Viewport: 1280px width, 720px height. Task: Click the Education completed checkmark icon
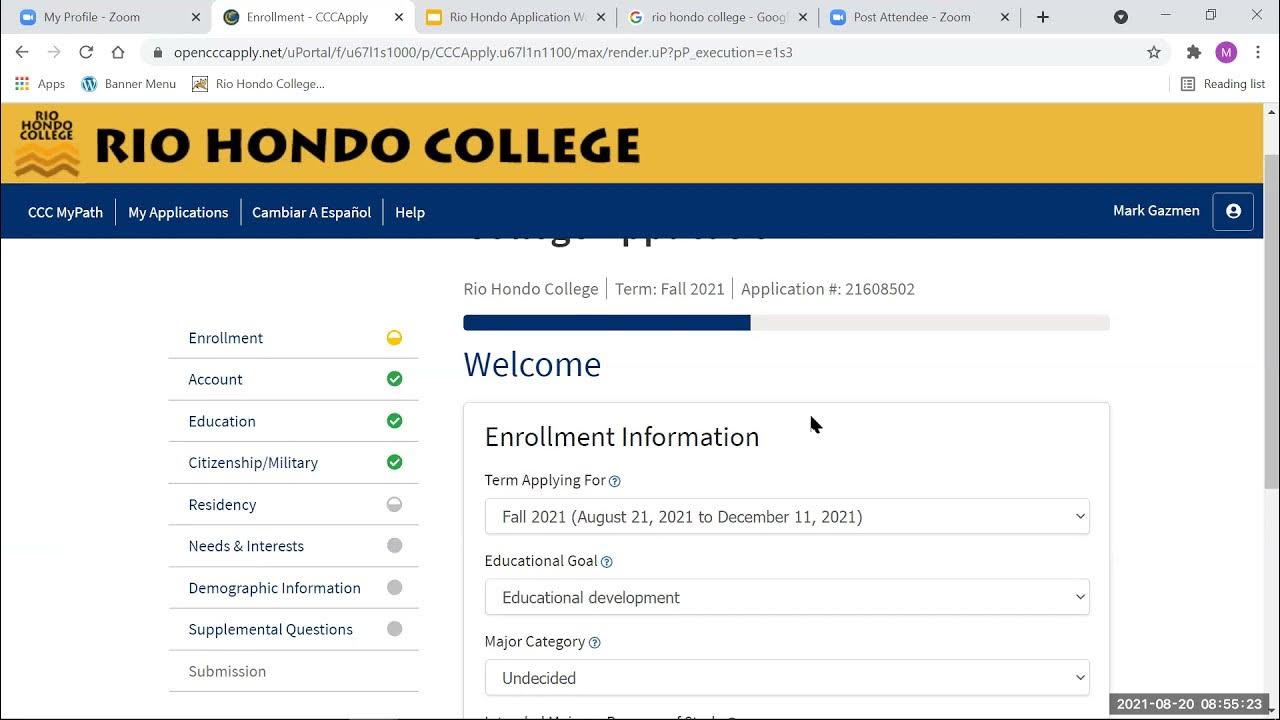(394, 421)
